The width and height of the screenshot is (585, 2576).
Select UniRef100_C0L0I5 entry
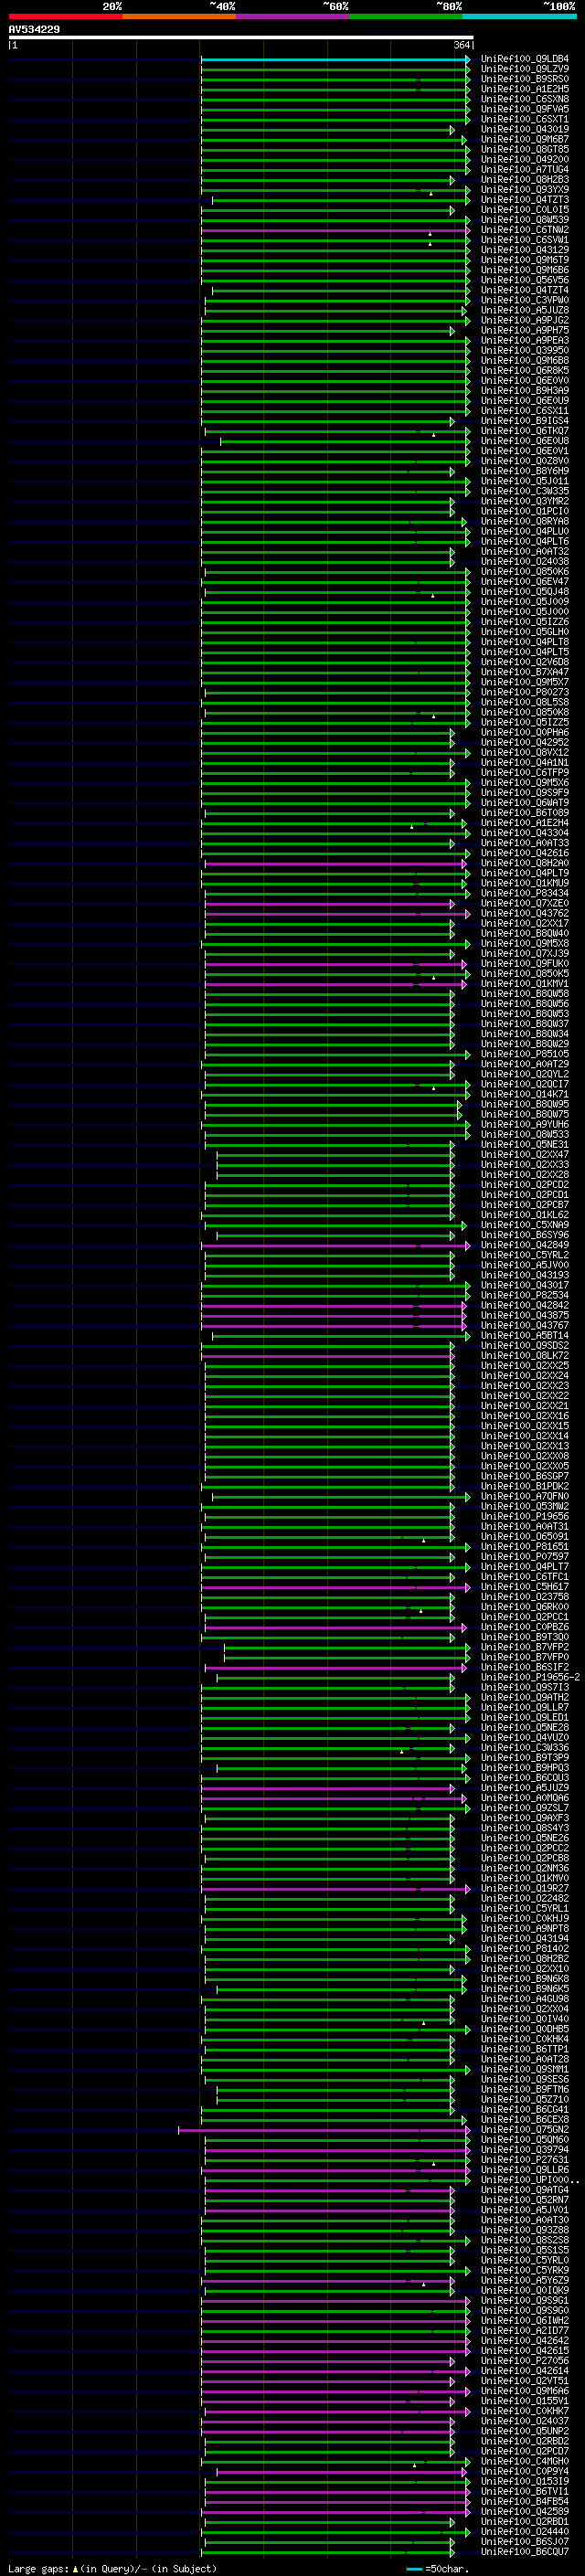[x=524, y=210]
